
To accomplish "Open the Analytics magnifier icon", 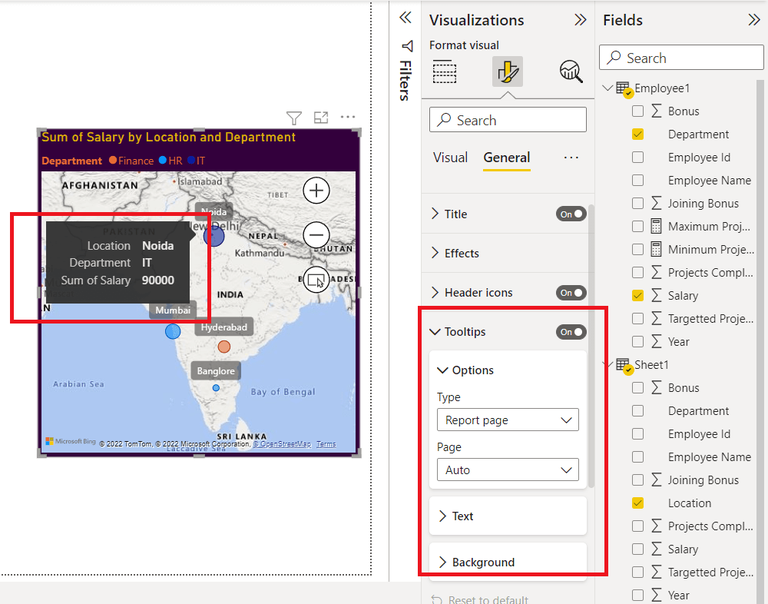I will pyautogui.click(x=571, y=72).
